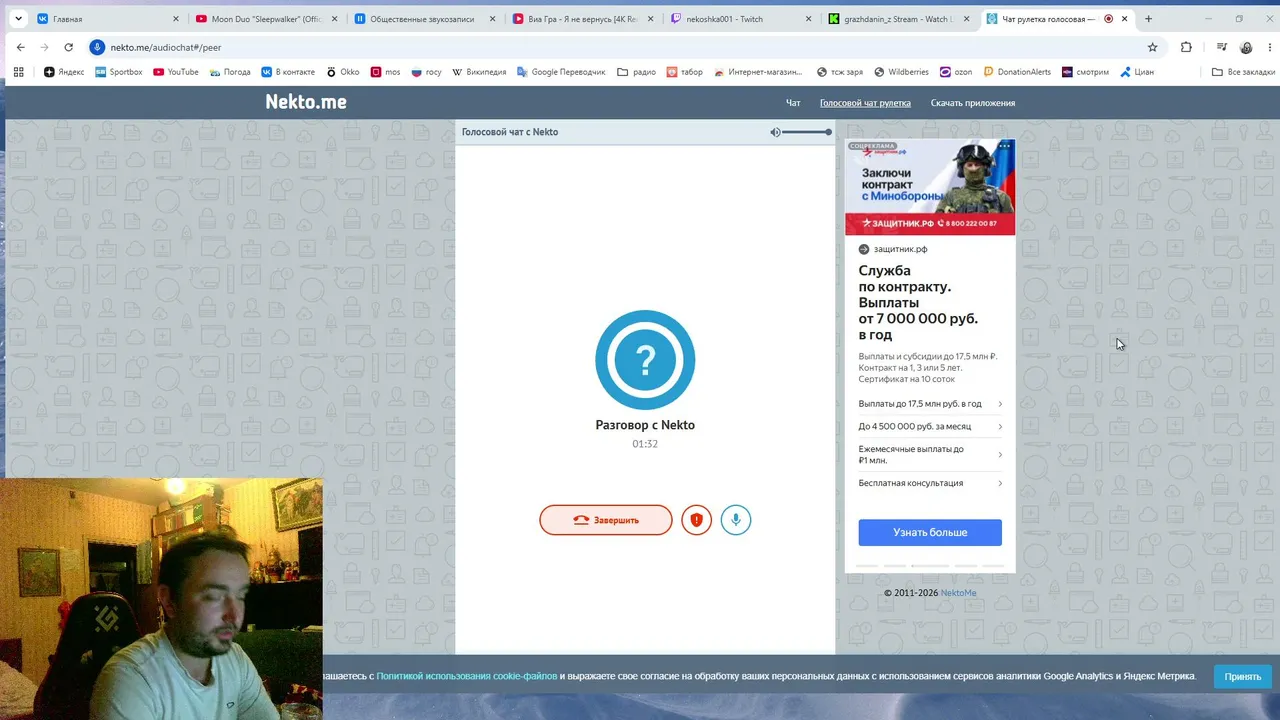The height and width of the screenshot is (720, 1280).
Task: Switch to the Moon Duo Sleepwalker tab
Action: (x=266, y=19)
